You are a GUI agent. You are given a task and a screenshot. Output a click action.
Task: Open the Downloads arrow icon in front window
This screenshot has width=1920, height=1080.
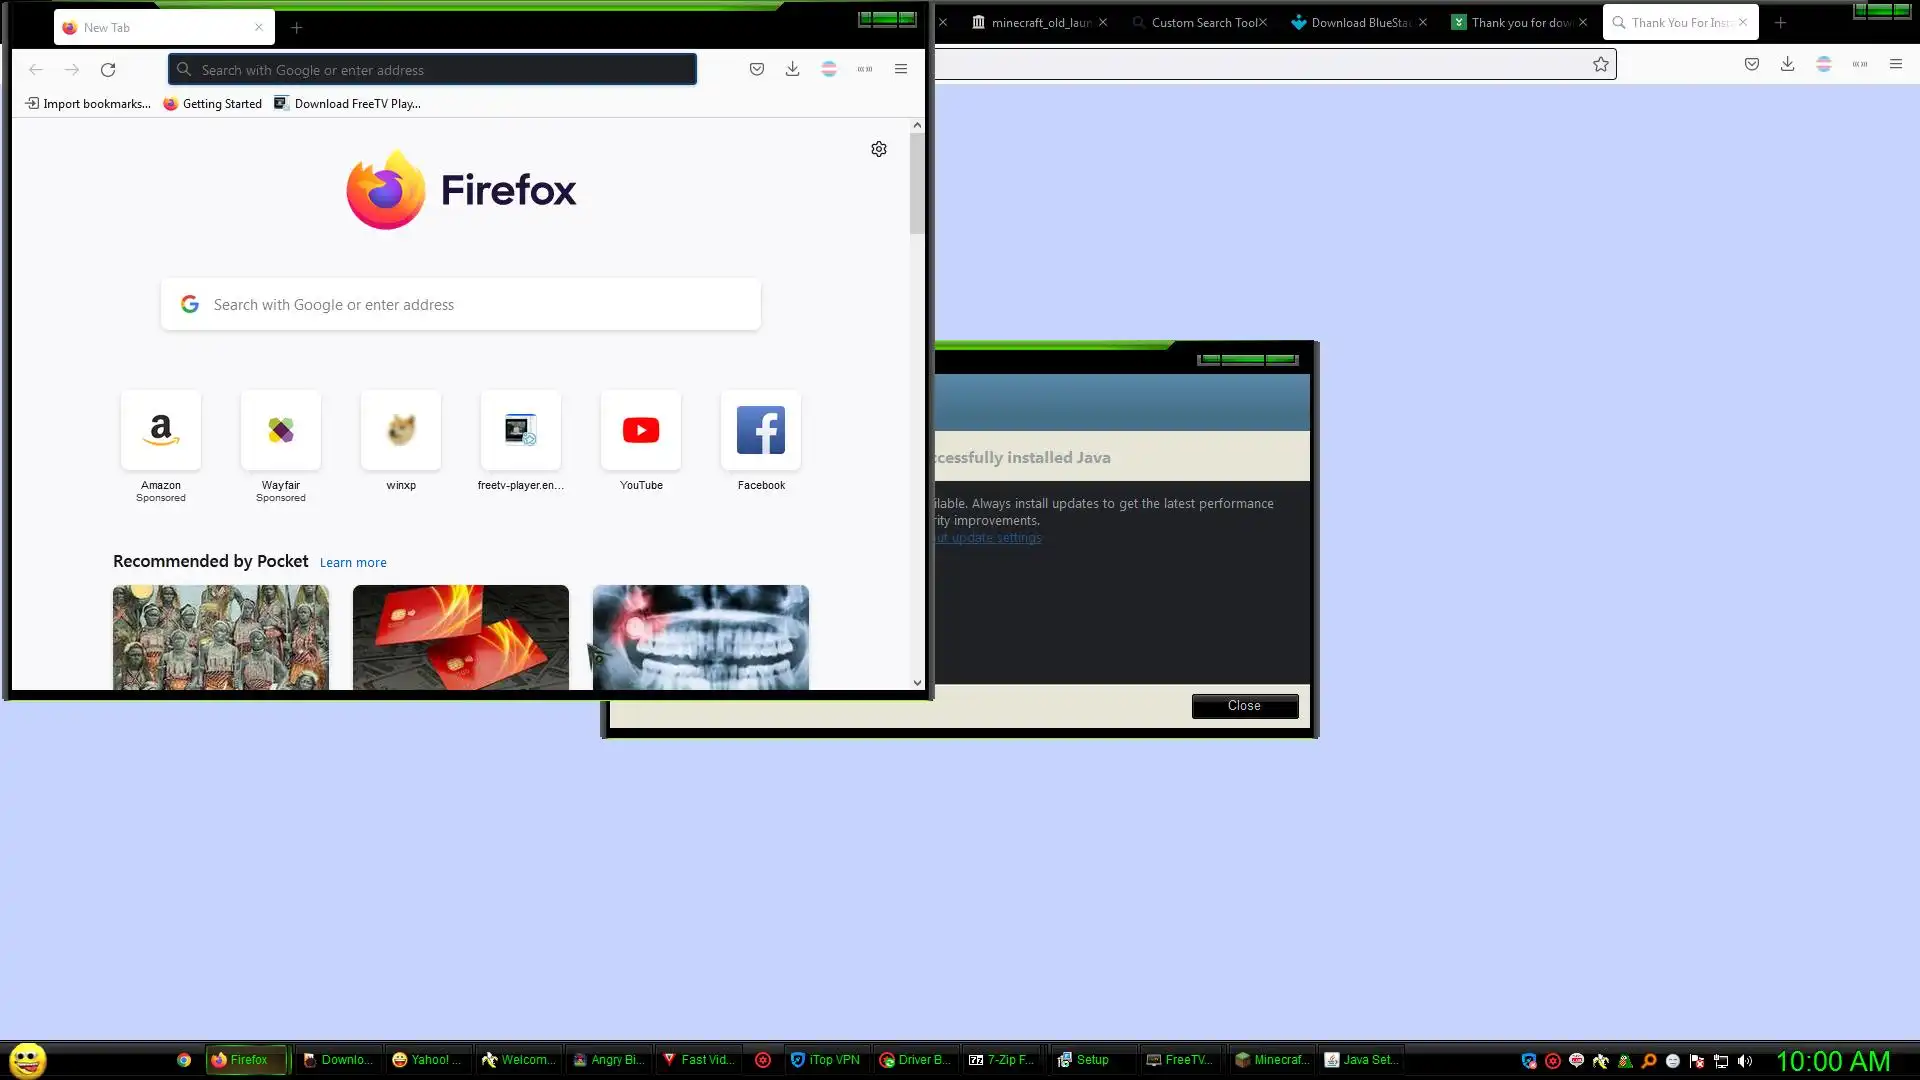[x=792, y=69]
